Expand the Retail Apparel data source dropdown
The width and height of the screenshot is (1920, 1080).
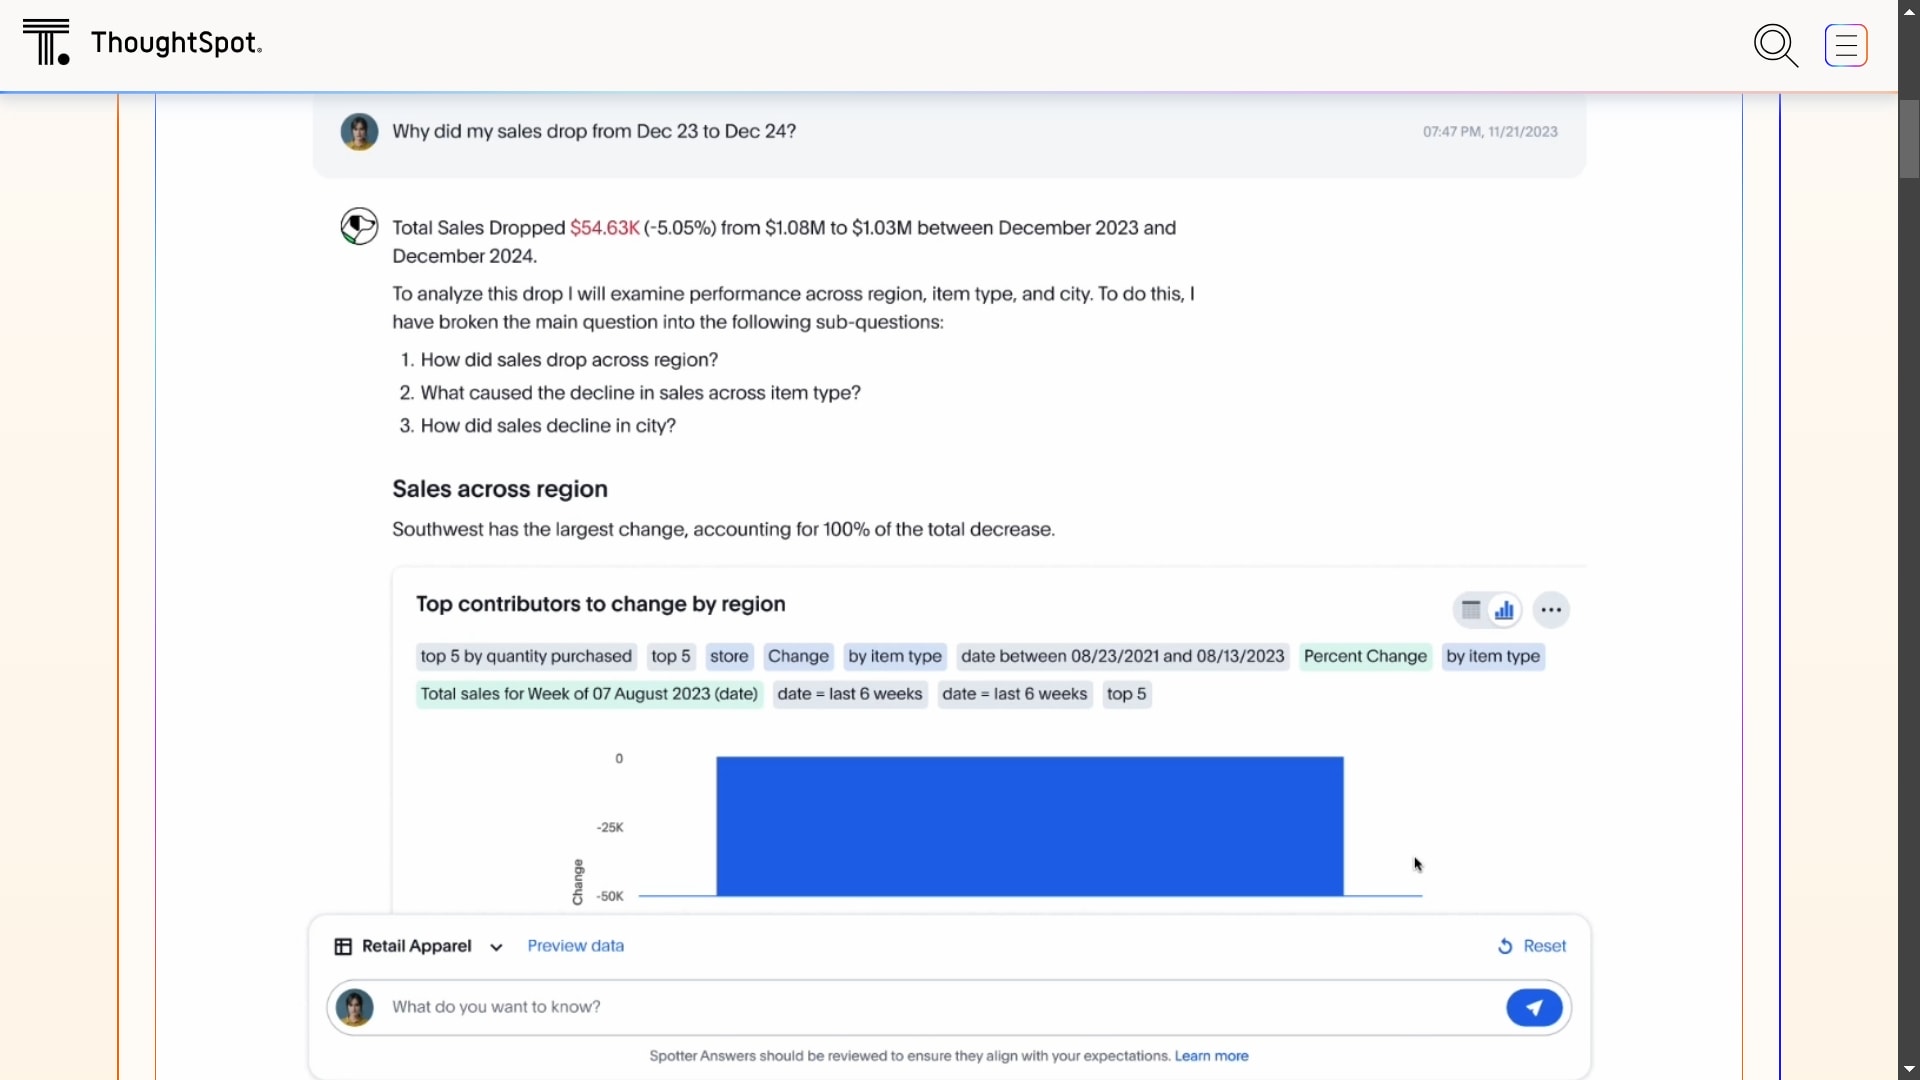(495, 947)
